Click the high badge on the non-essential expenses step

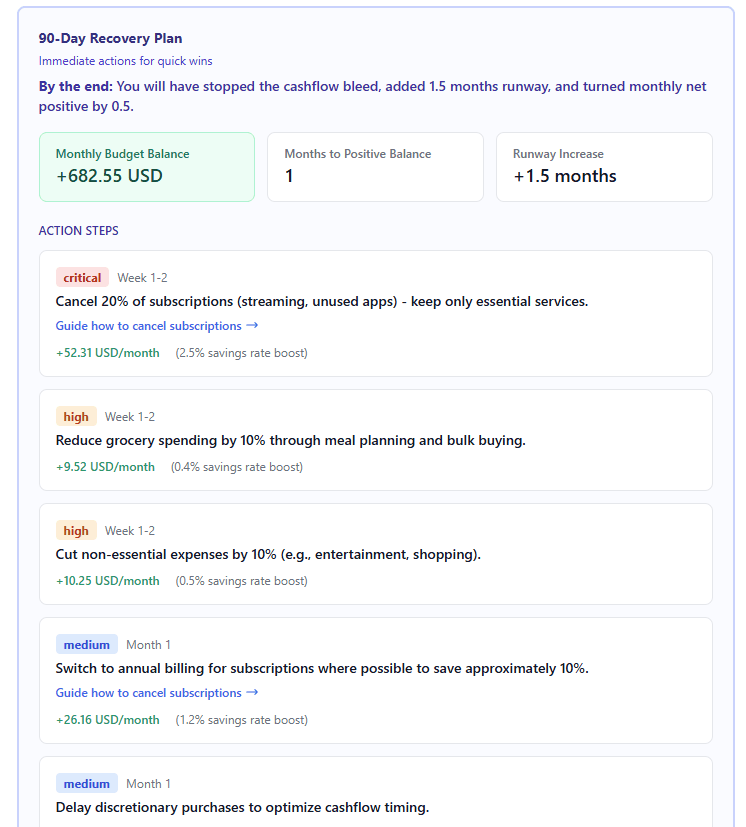(x=76, y=531)
